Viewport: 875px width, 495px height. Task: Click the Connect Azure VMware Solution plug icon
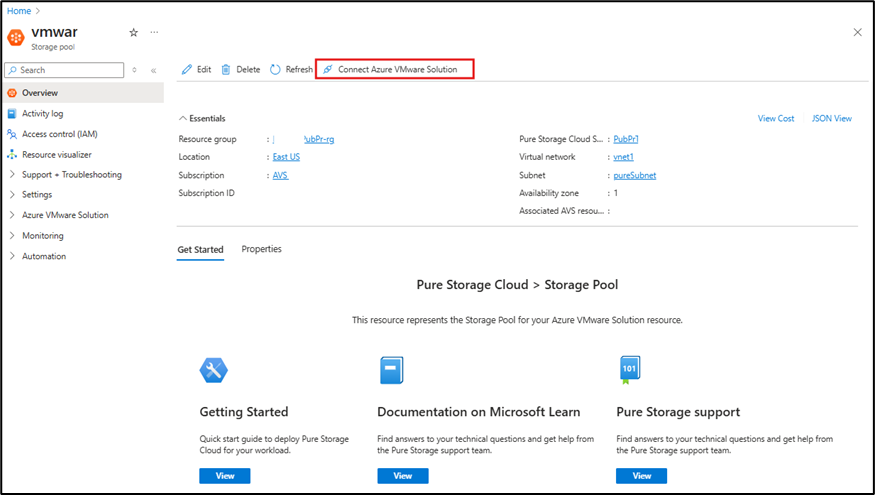point(328,70)
